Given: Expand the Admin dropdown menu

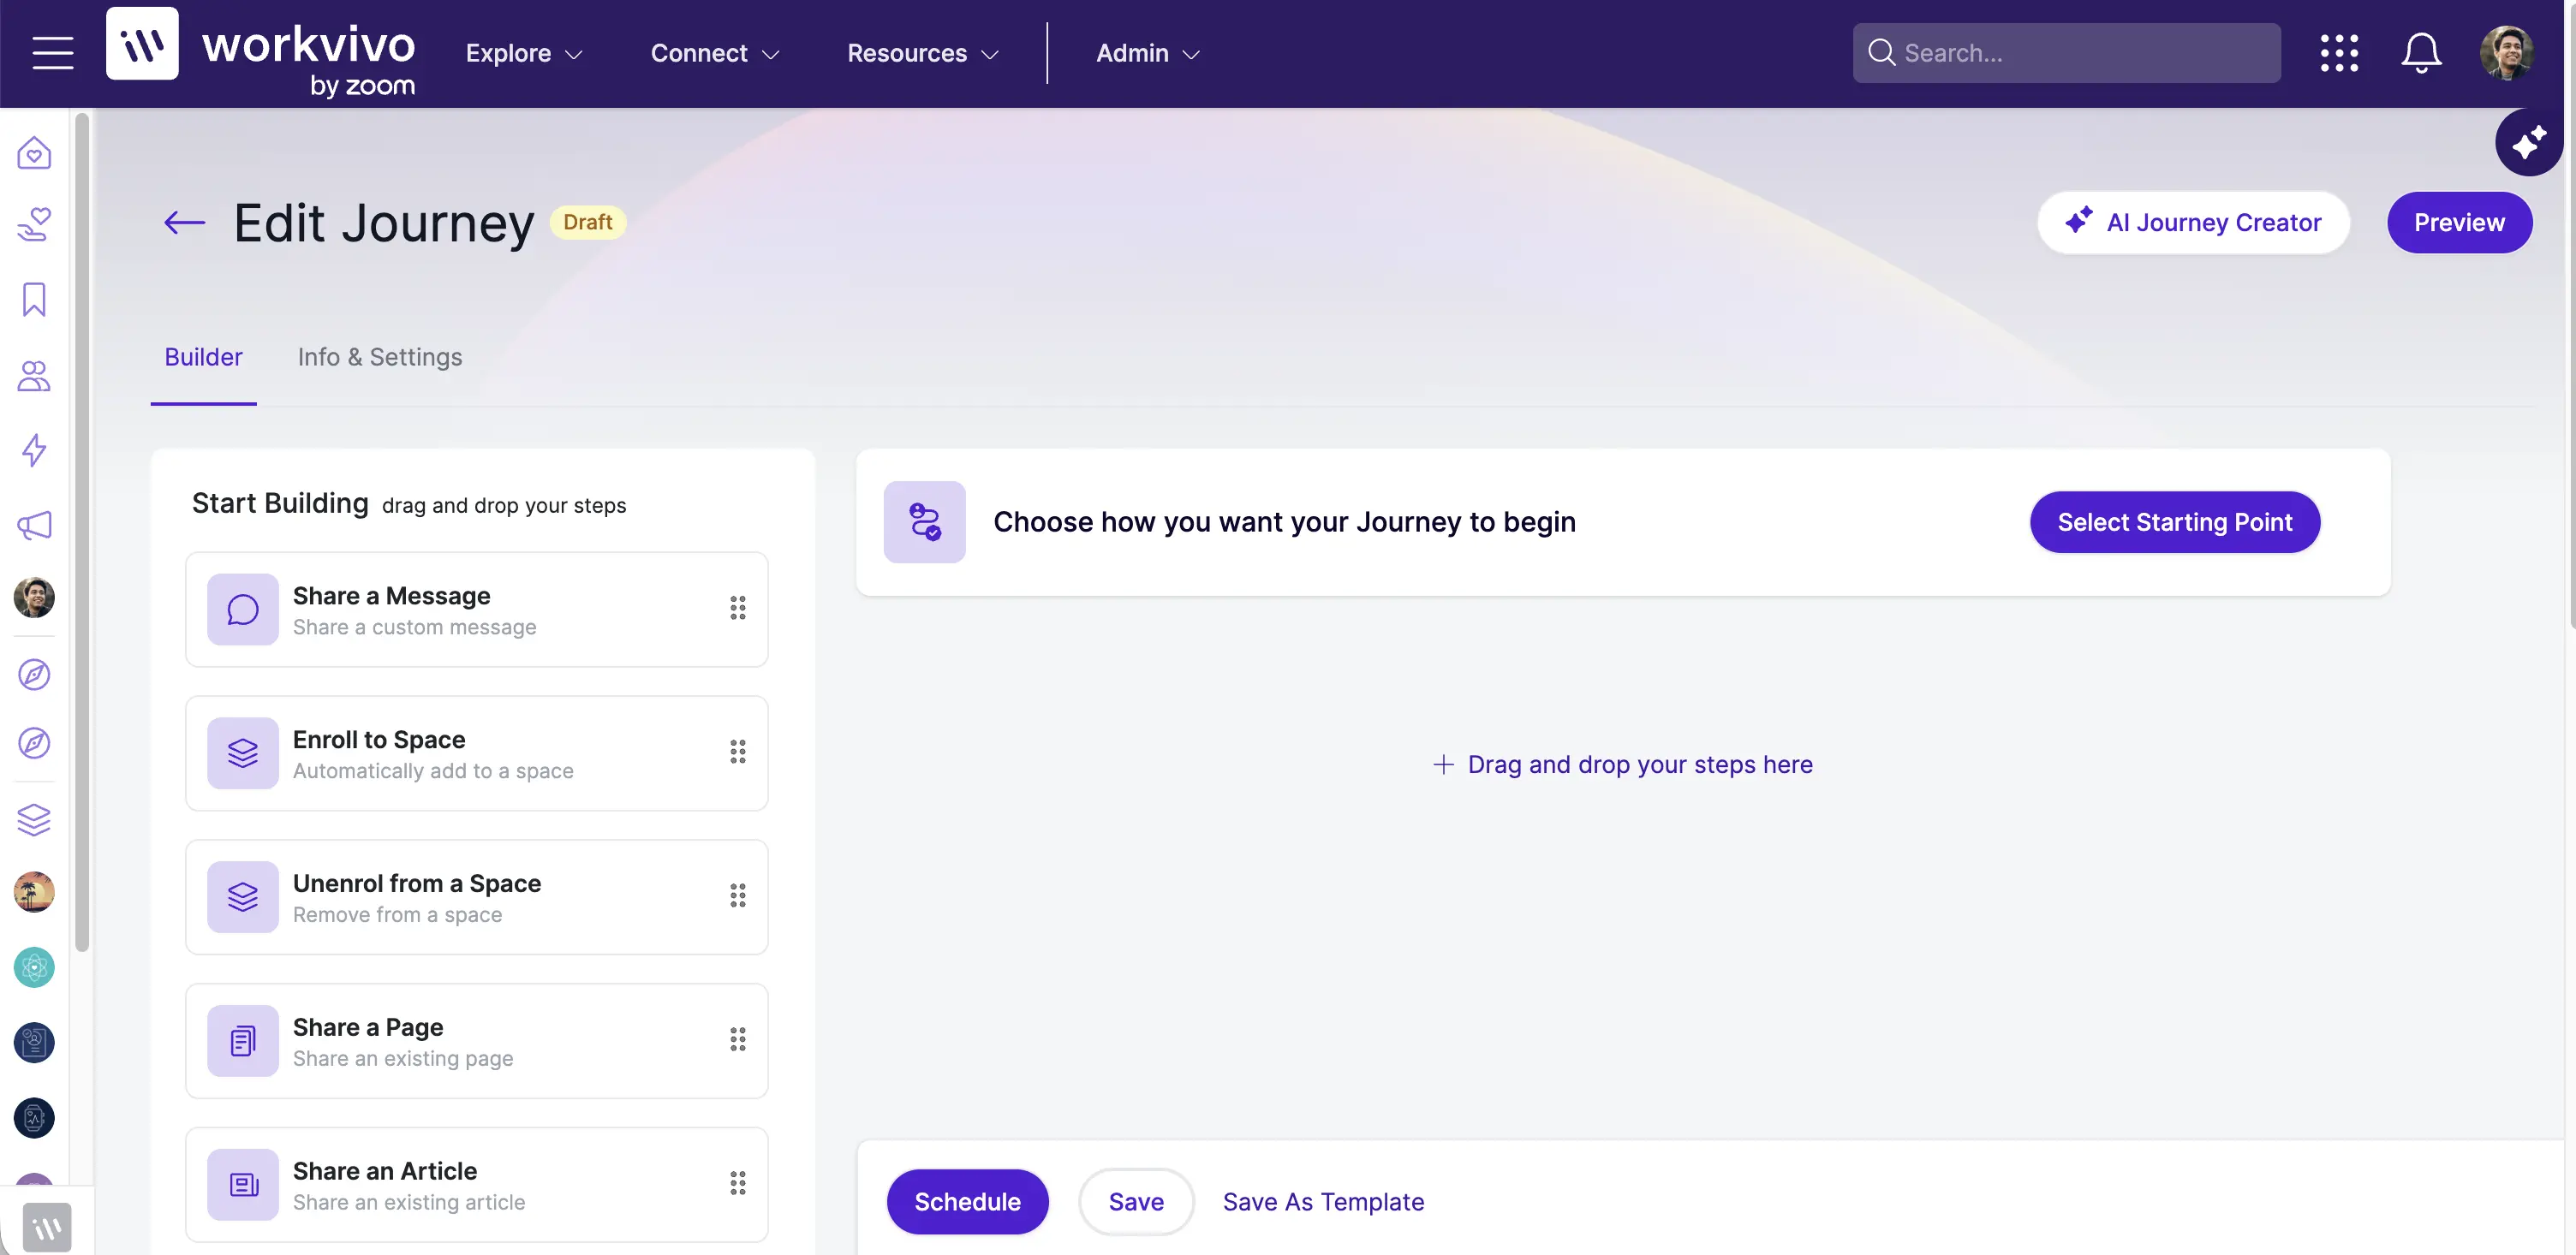Looking at the screenshot, I should [x=1148, y=53].
